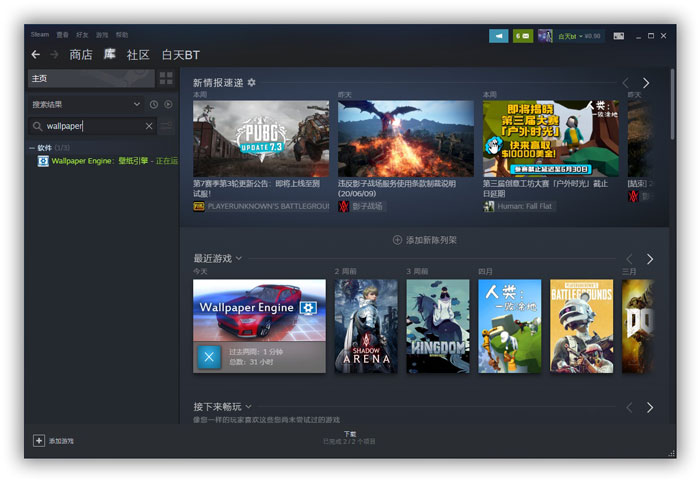Click 添加新陈列架 to add shelf
Viewport: 700px width, 482px height.
coord(425,240)
